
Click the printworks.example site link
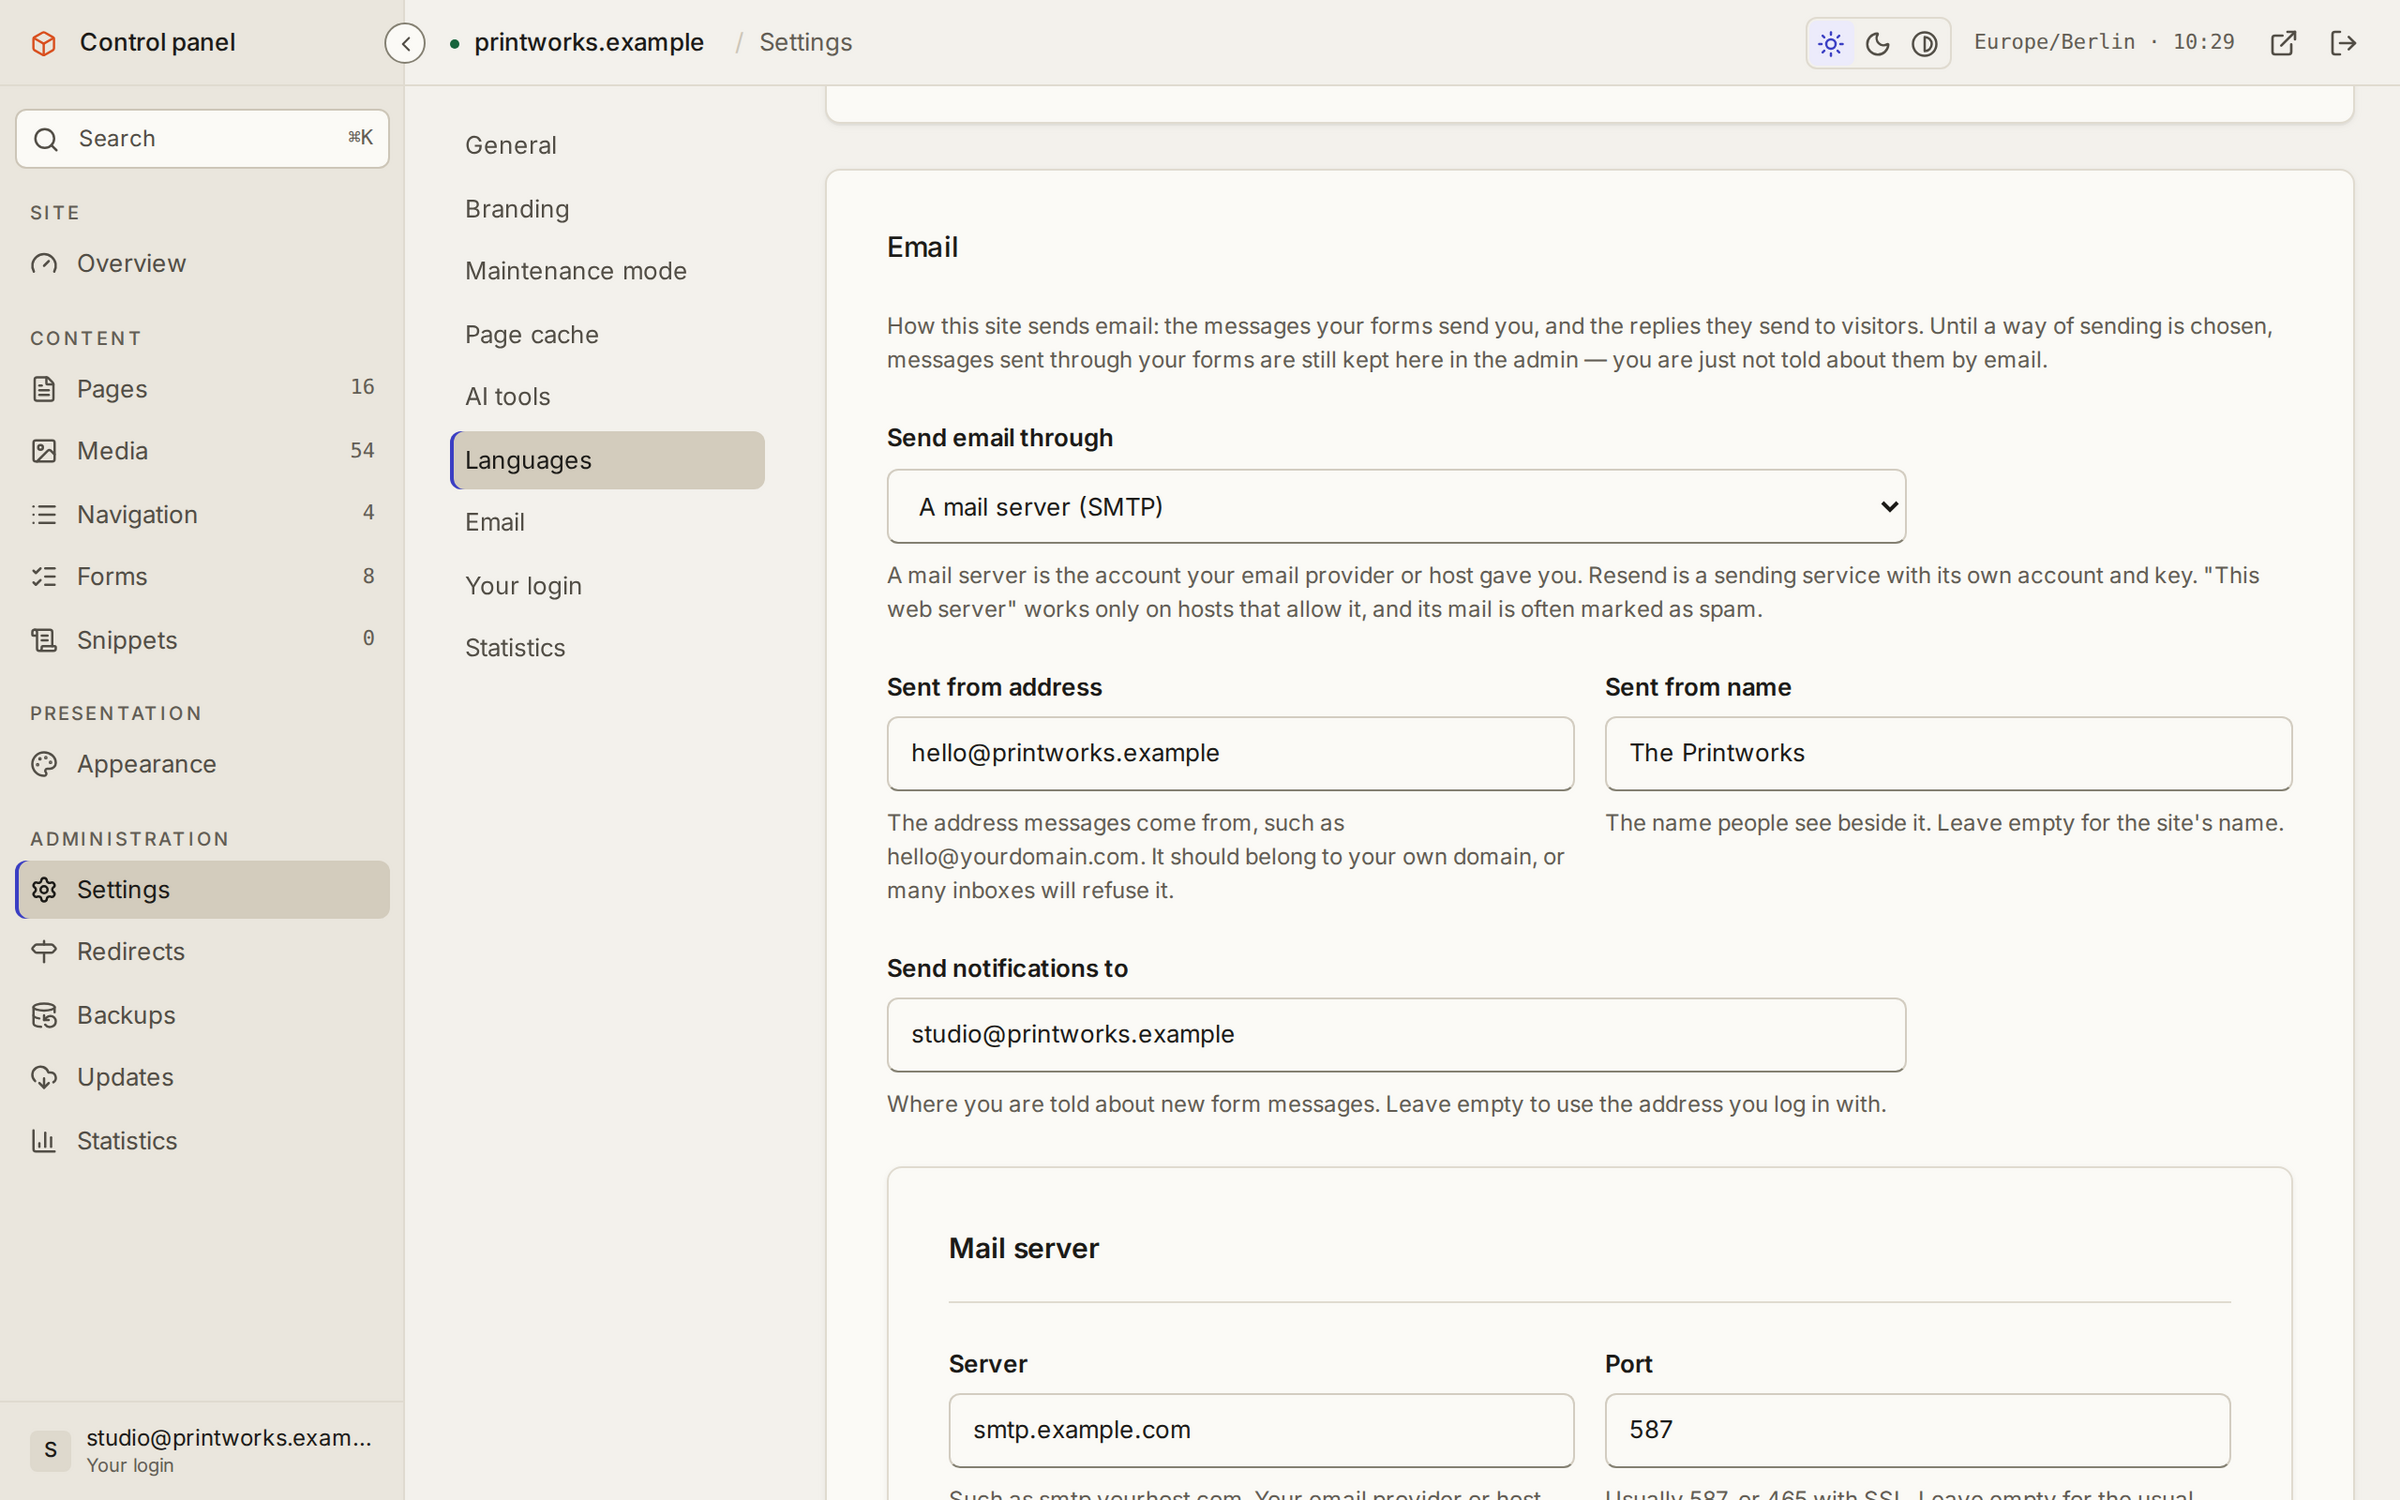[589, 43]
